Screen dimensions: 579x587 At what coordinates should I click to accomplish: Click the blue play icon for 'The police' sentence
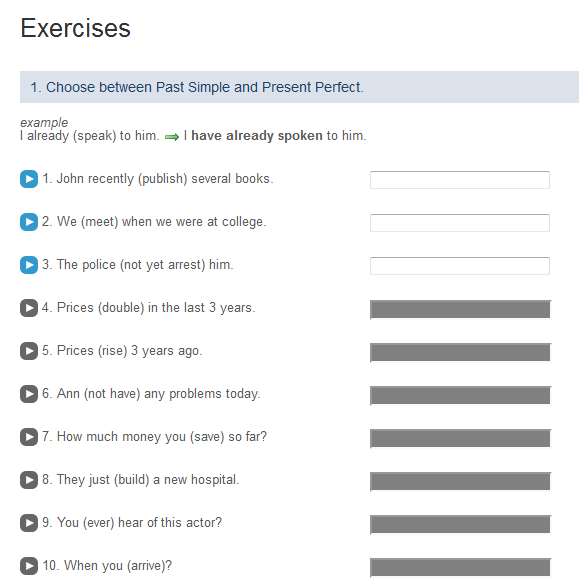coord(29,265)
